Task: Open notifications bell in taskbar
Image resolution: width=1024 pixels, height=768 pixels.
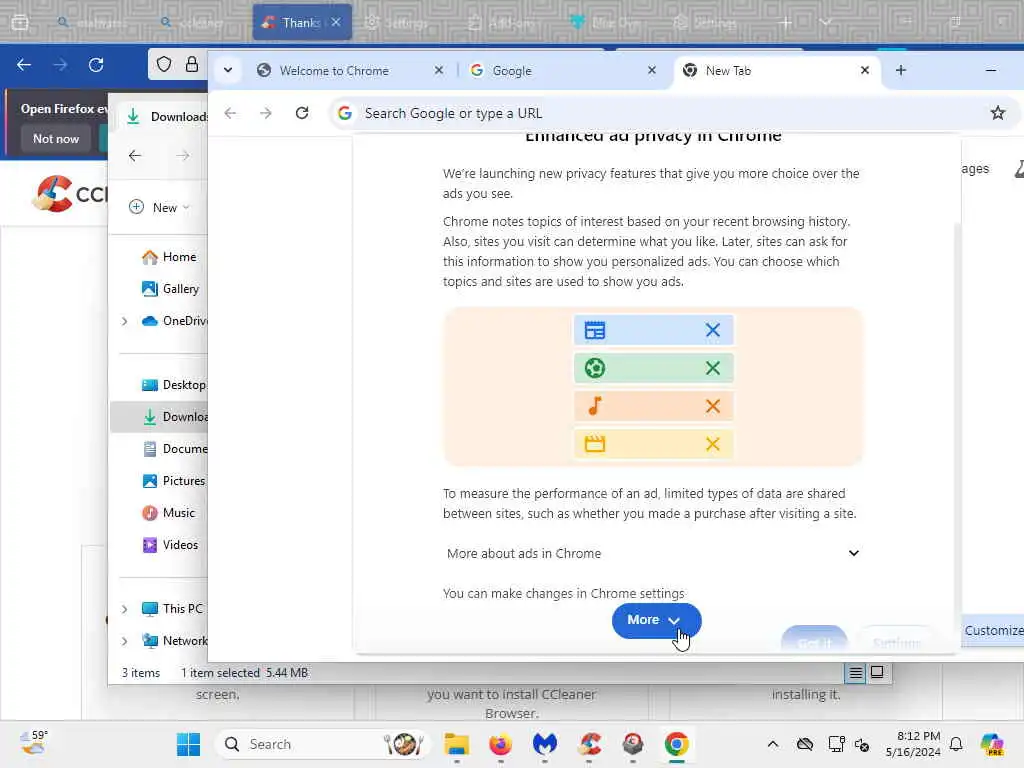Action: (x=956, y=744)
